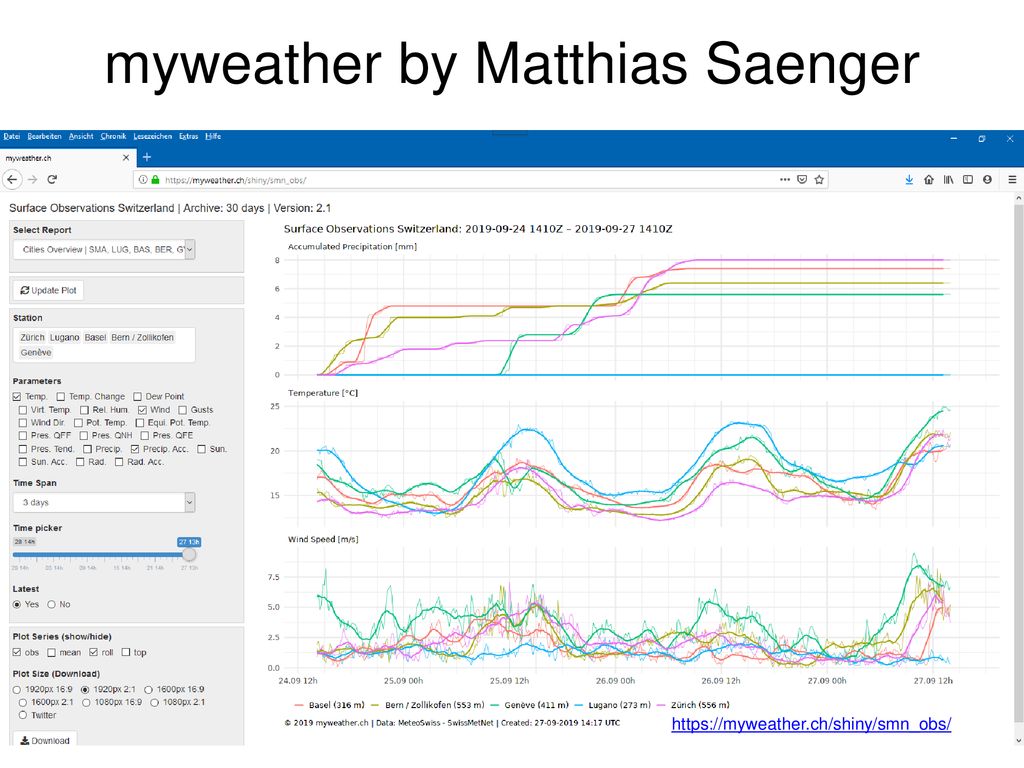Enable the Sun. Acc. checkbox
Screen dimensions: 1024x768
pos(23,462)
